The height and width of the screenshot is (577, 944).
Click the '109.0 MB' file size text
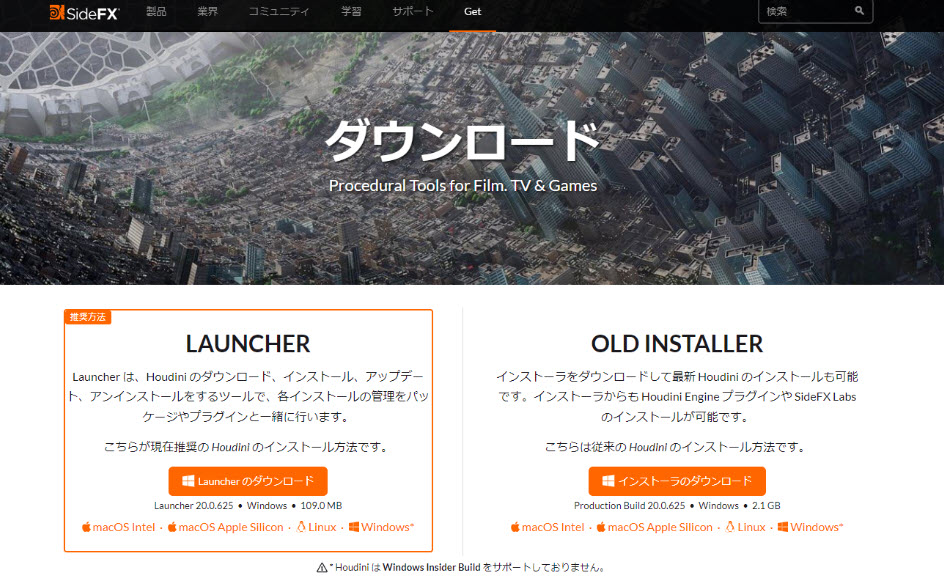321,505
